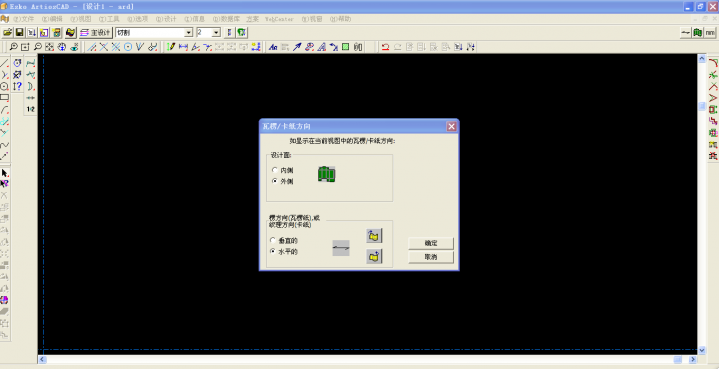Open the WebCenter menu
Viewport: 719px width, 369px height.
(x=279, y=19)
